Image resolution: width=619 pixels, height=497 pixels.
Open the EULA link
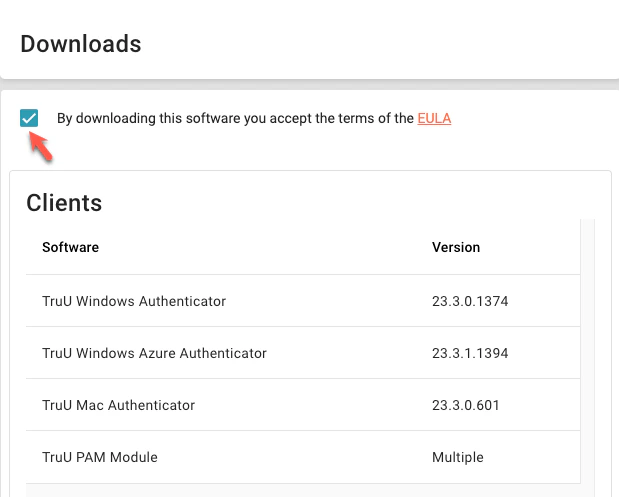[x=434, y=118]
